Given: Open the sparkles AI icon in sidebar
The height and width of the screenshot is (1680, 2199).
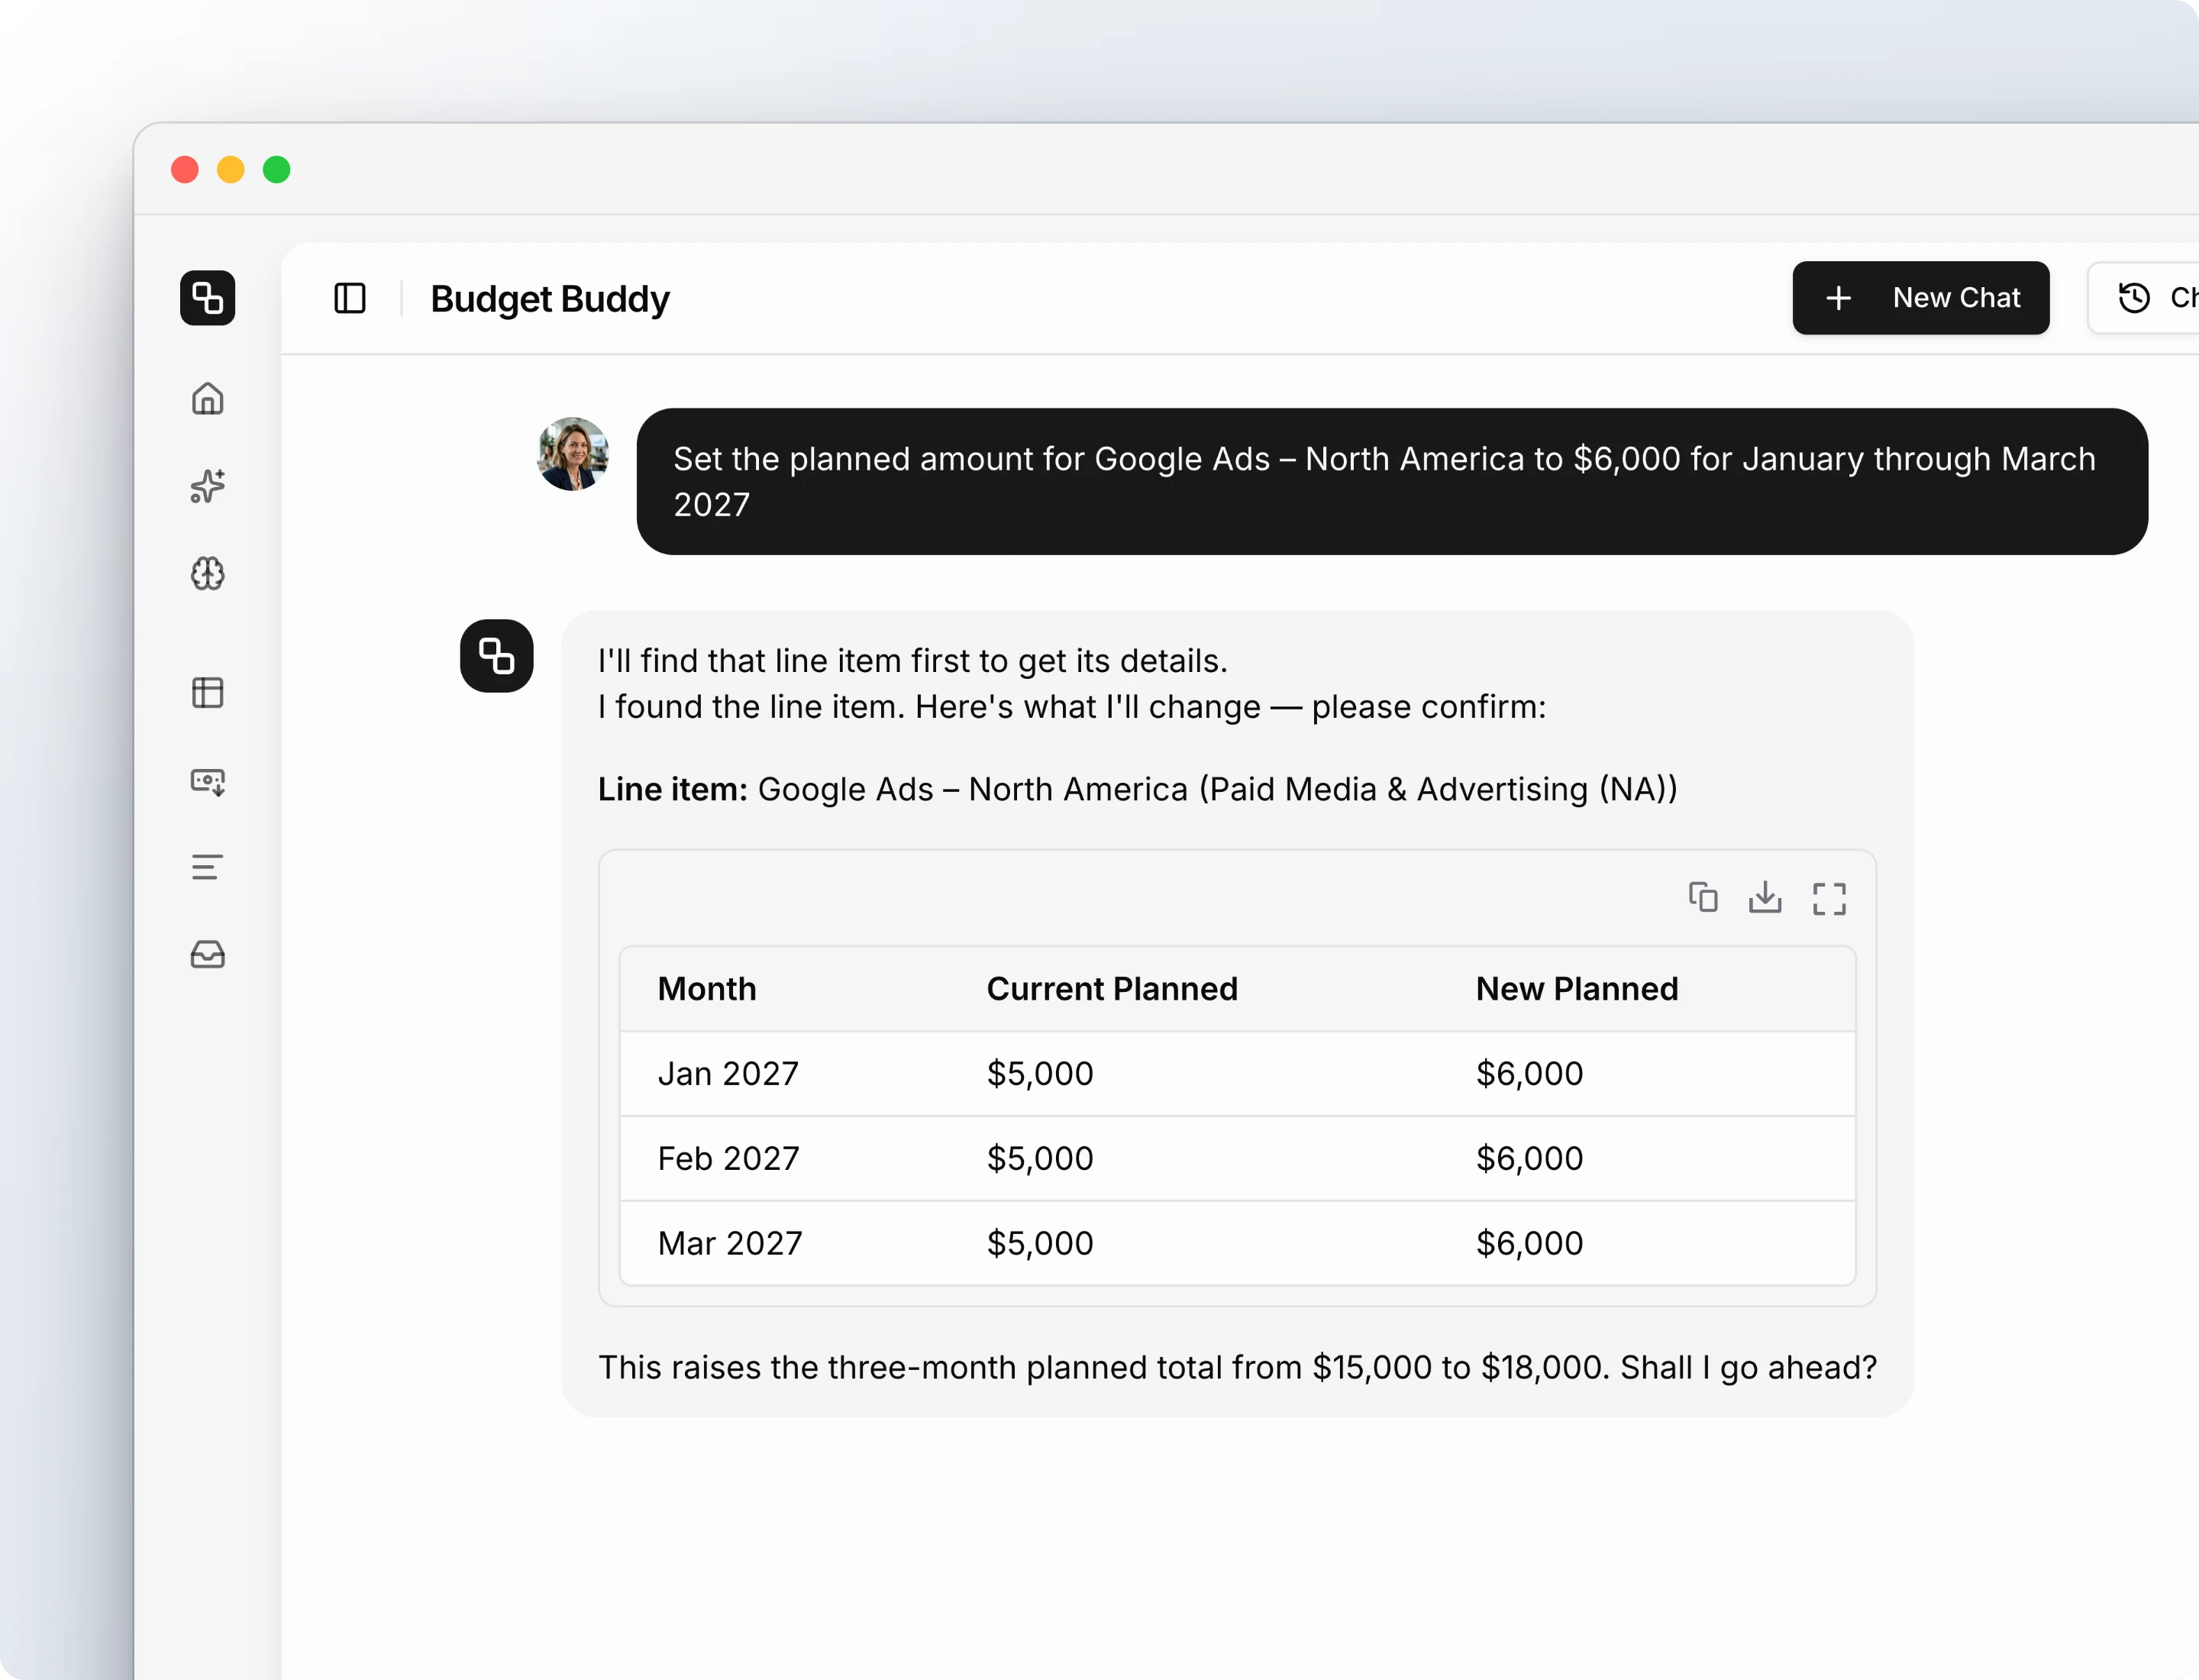Looking at the screenshot, I should pyautogui.click(x=207, y=486).
